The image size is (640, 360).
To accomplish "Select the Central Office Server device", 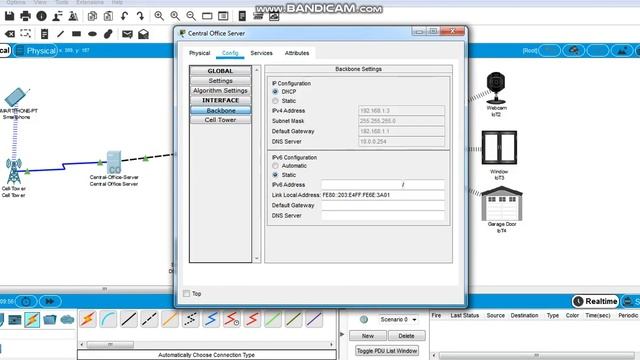I will pos(114,162).
